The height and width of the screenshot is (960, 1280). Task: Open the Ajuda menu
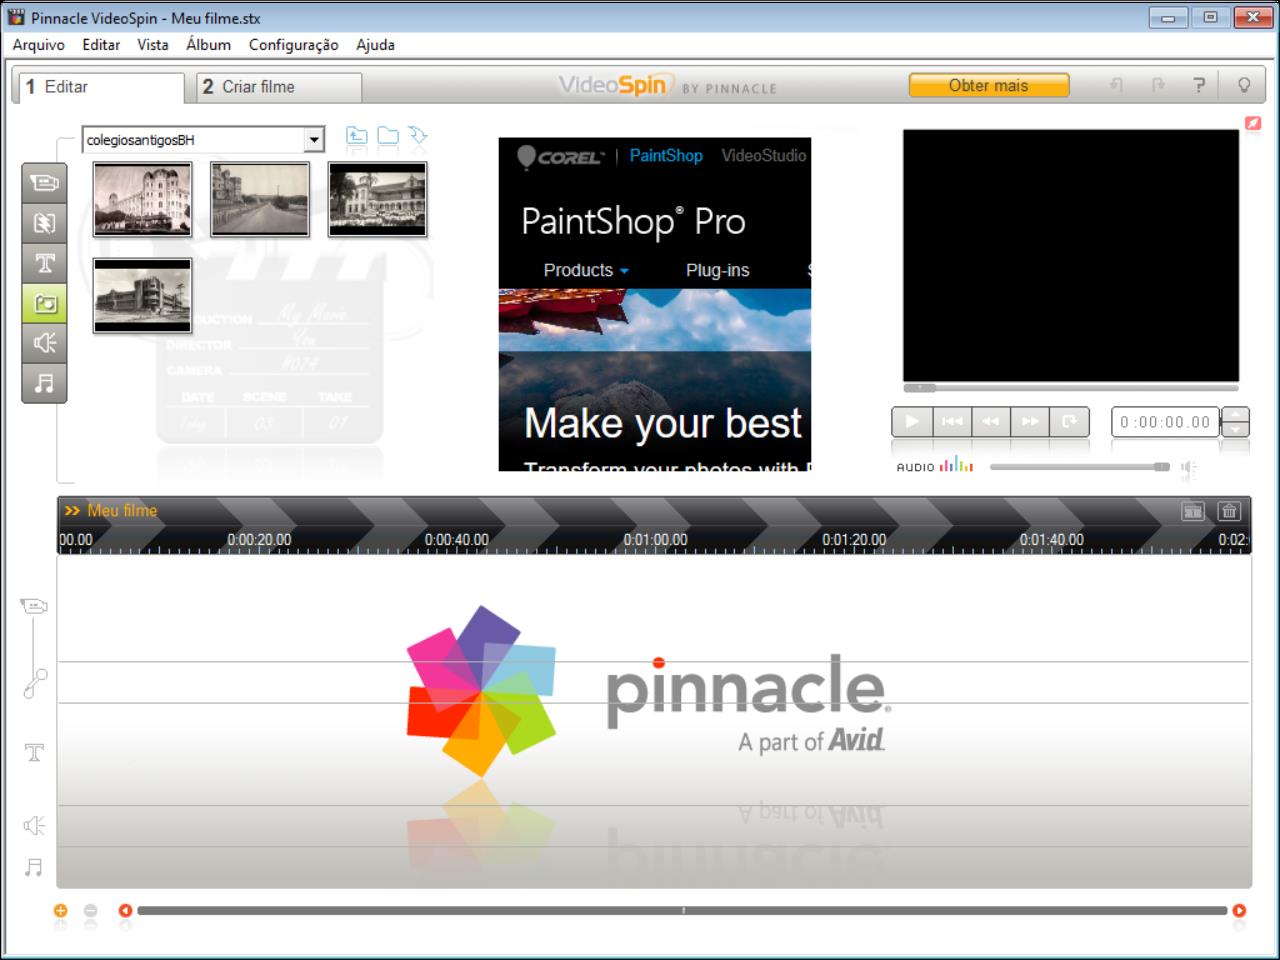(x=375, y=45)
